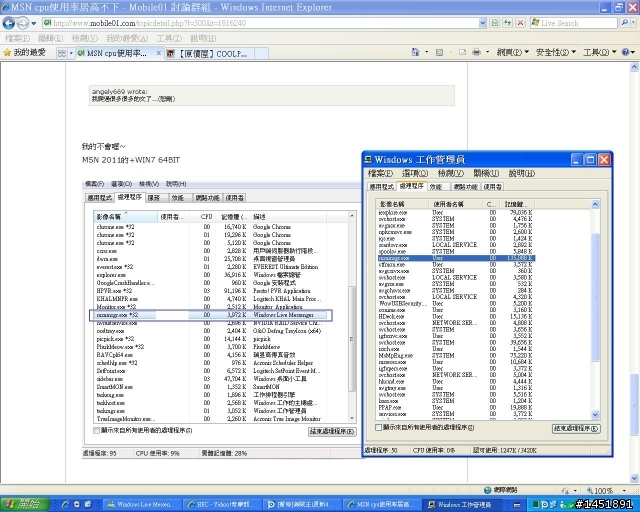
Task: Select the highlighted msnmsgr.exe row in Task Manager
Action: 456,258
